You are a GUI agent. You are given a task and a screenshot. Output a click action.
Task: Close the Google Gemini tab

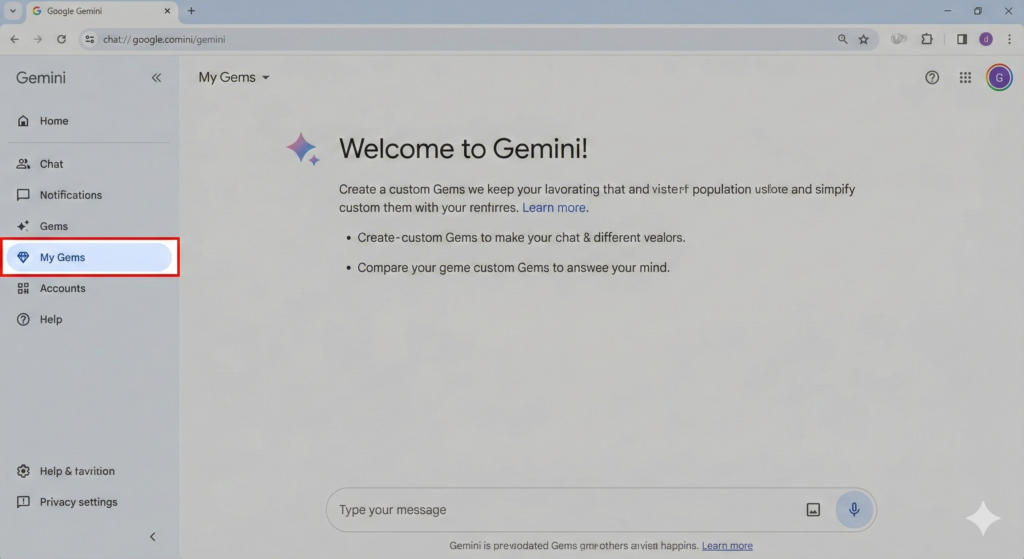(167, 11)
